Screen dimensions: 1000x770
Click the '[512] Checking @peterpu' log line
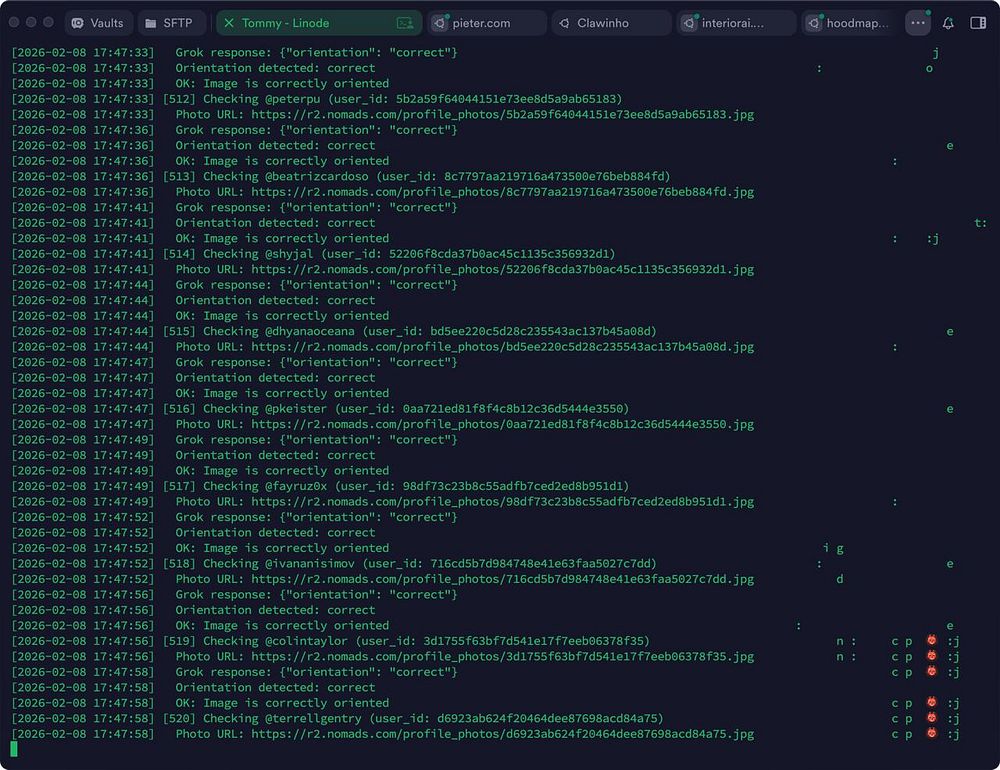316,99
